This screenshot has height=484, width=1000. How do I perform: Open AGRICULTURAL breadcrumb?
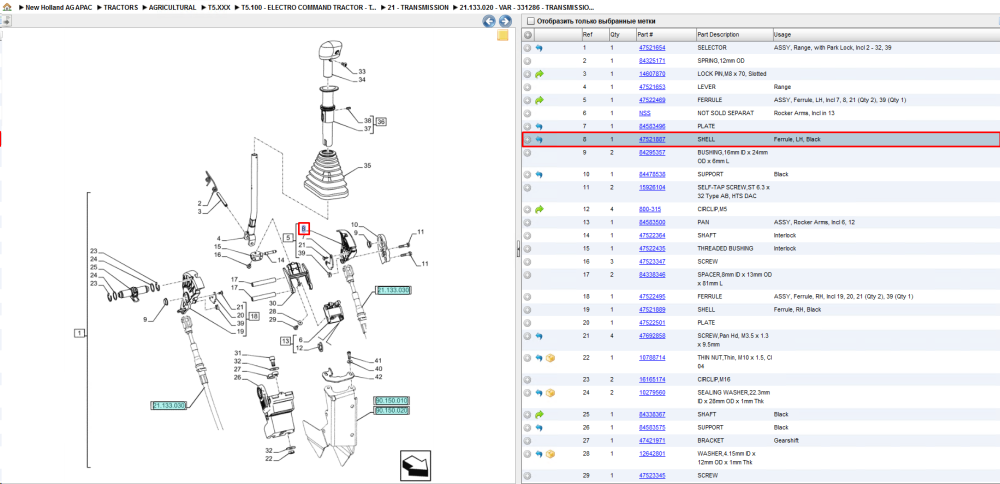[172, 8]
